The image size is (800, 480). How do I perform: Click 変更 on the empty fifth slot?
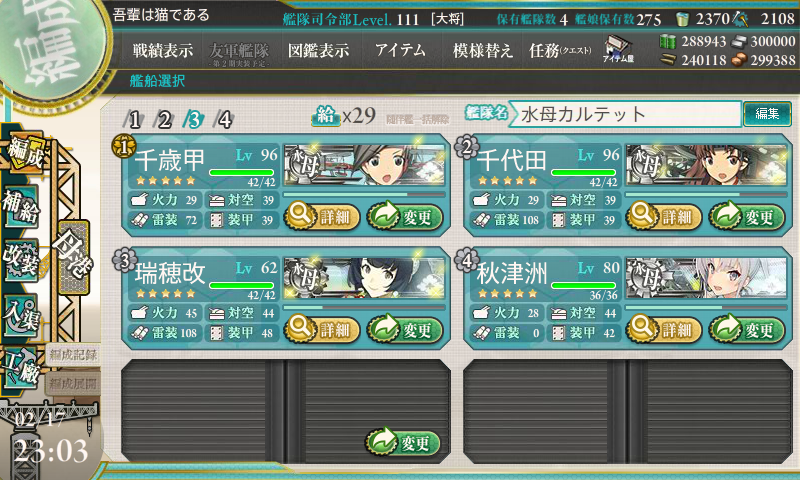pyautogui.click(x=404, y=442)
